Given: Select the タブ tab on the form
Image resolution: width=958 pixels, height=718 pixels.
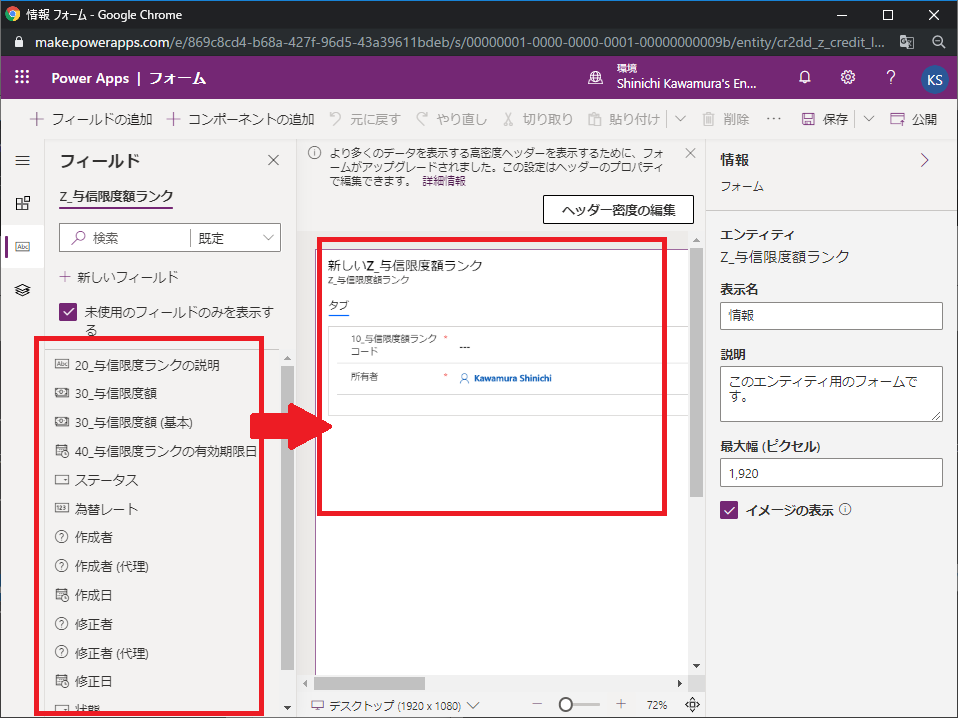Looking at the screenshot, I should coord(338,306).
